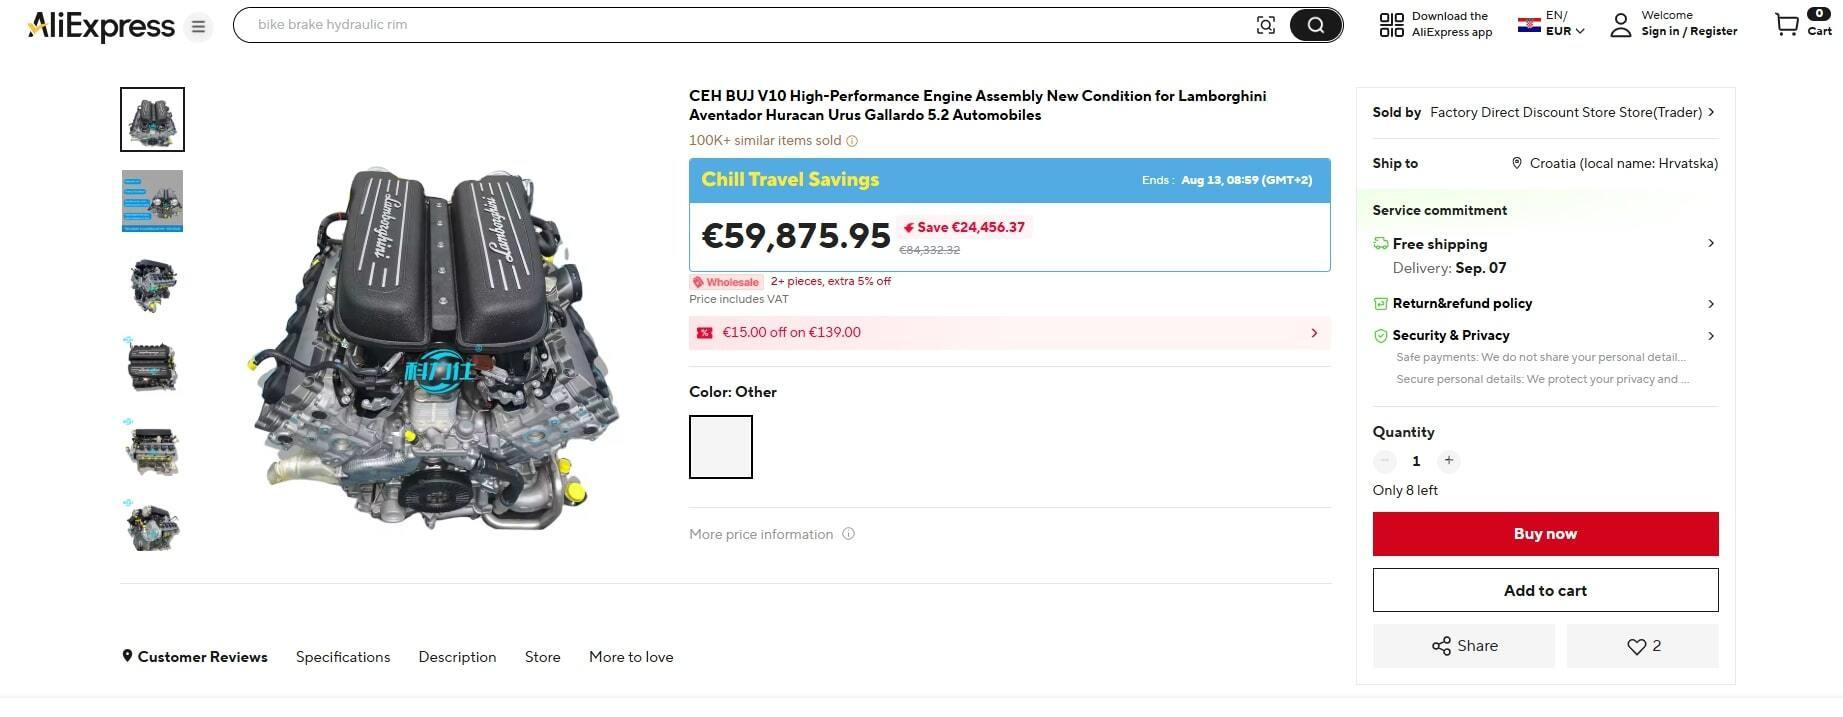Click the heart wishlist icon
The width and height of the screenshot is (1843, 717).
pos(1636,646)
